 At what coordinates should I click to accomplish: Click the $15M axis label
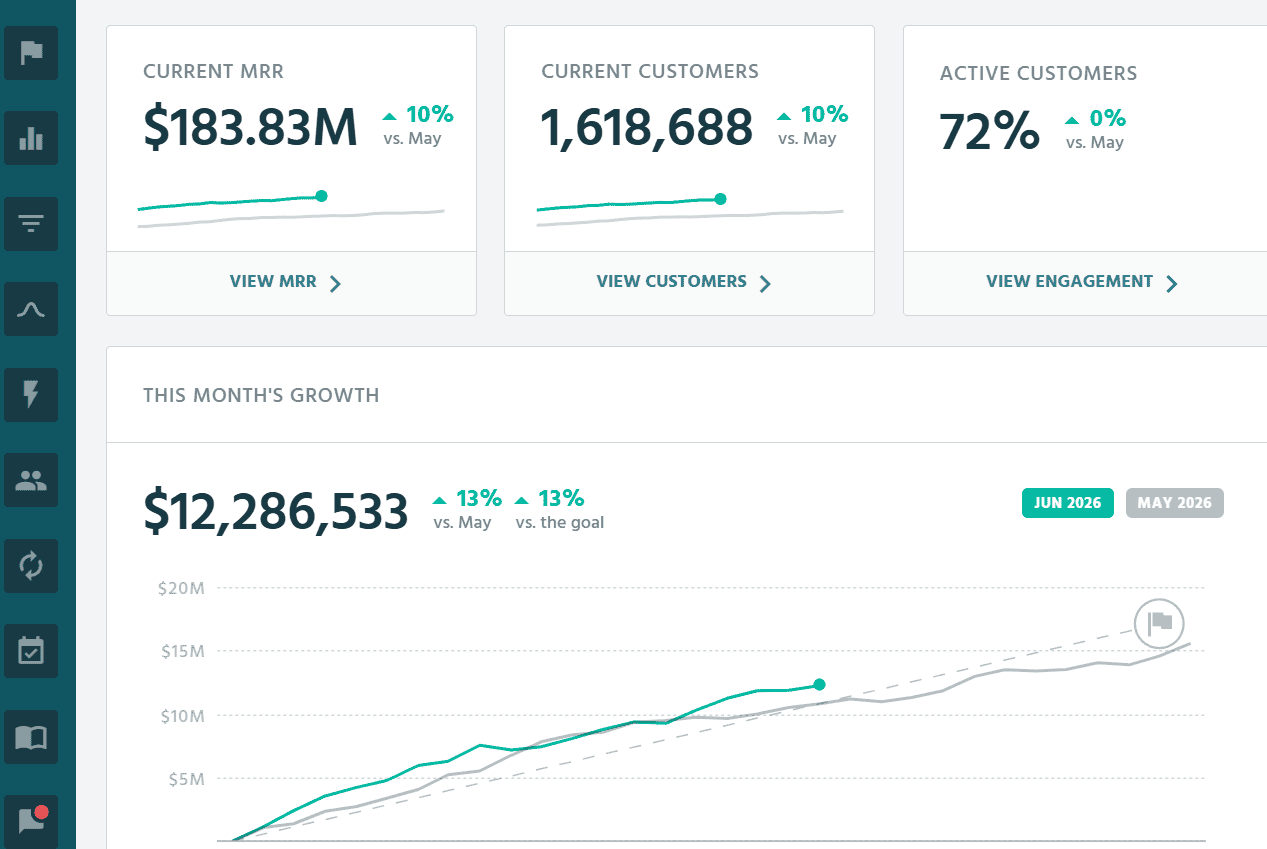pos(181,652)
